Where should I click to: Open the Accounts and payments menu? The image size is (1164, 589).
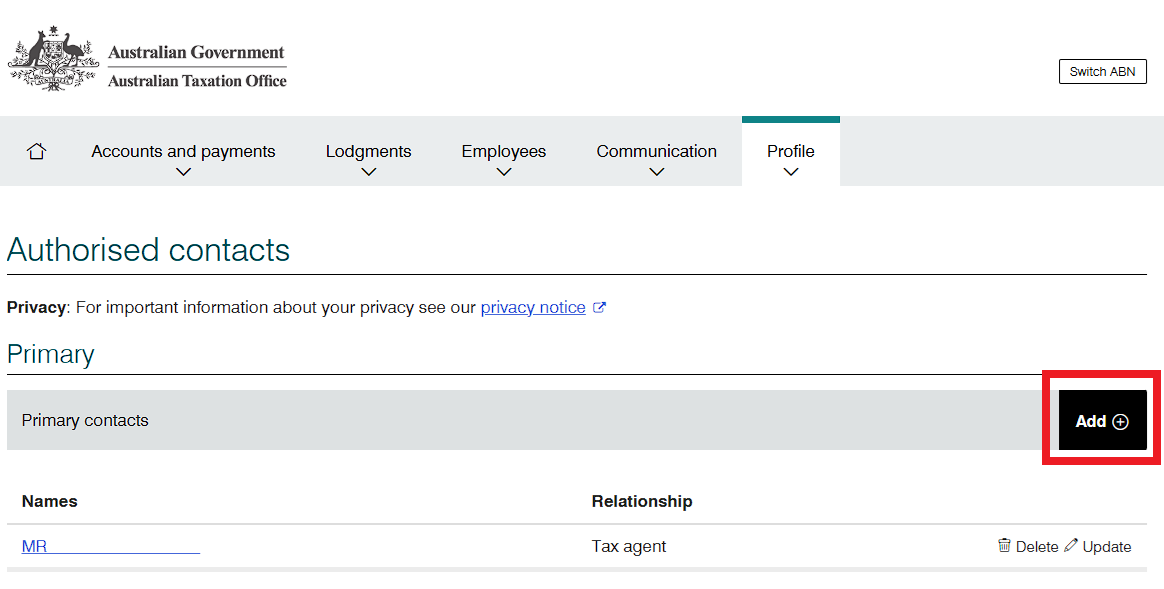pos(183,151)
